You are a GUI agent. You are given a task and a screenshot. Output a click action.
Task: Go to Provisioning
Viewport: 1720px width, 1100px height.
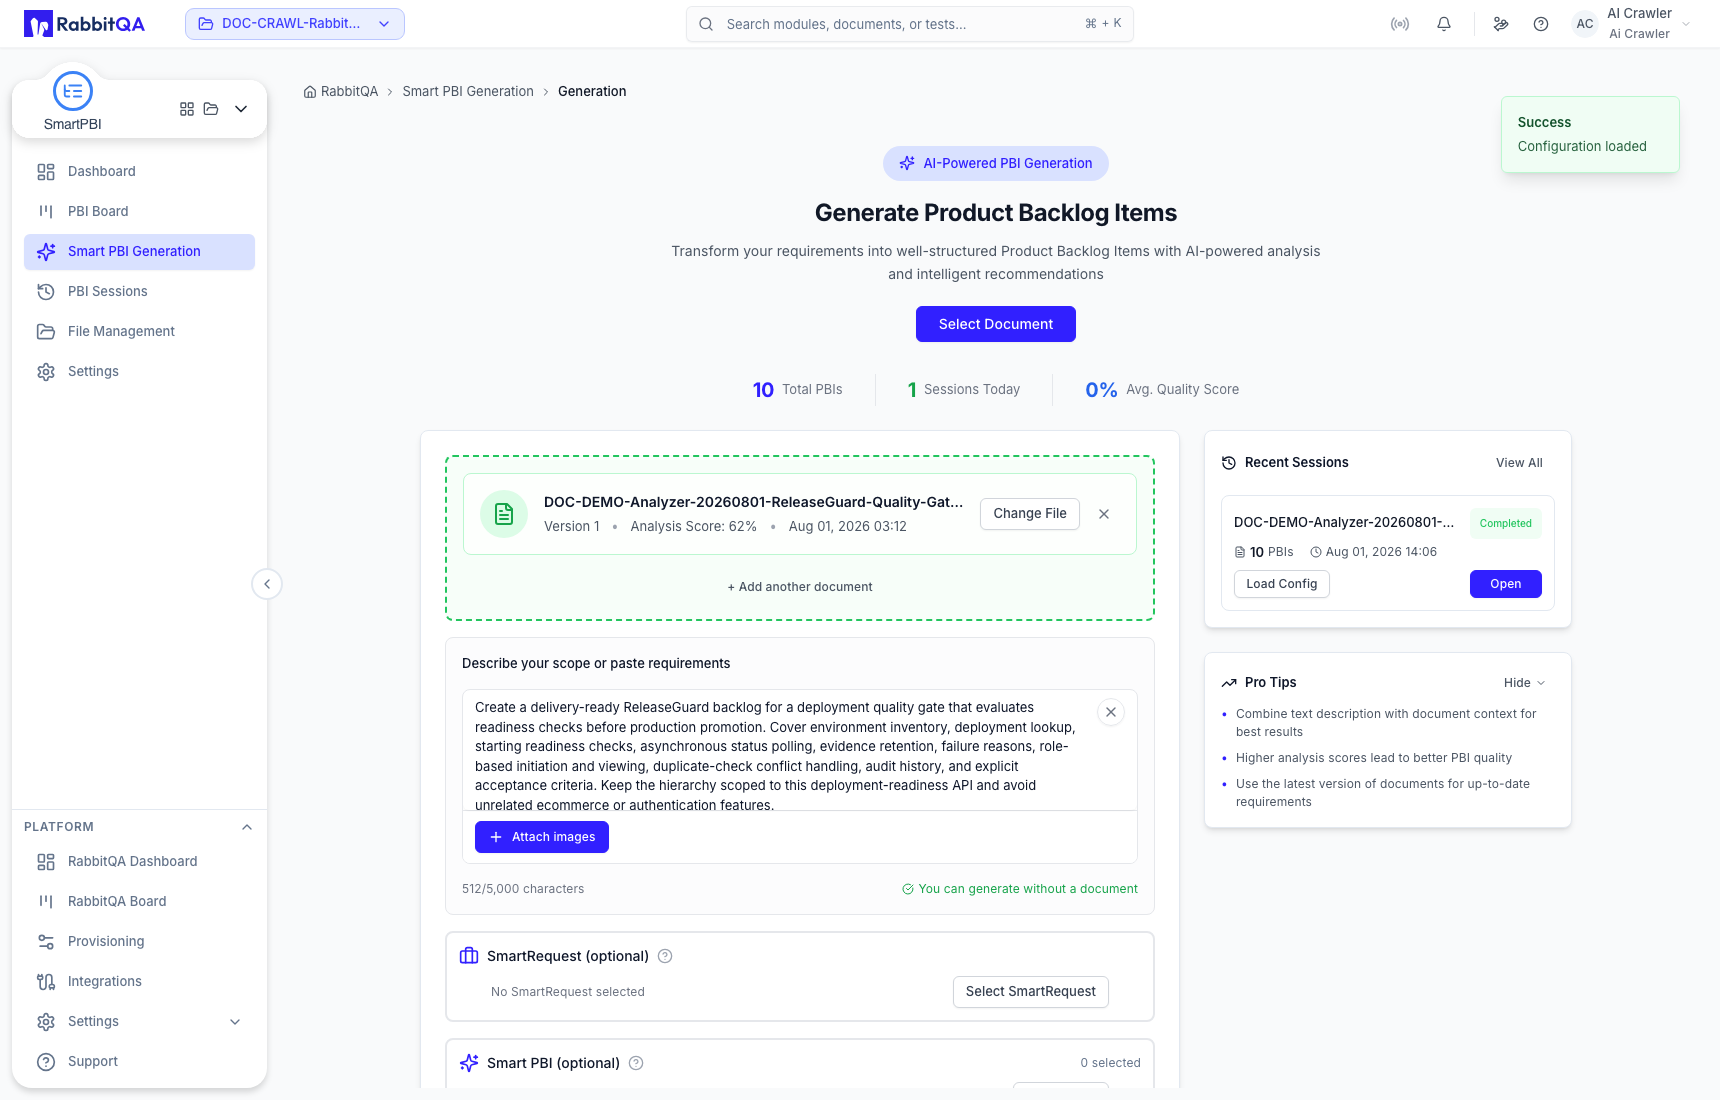[x=139, y=942]
